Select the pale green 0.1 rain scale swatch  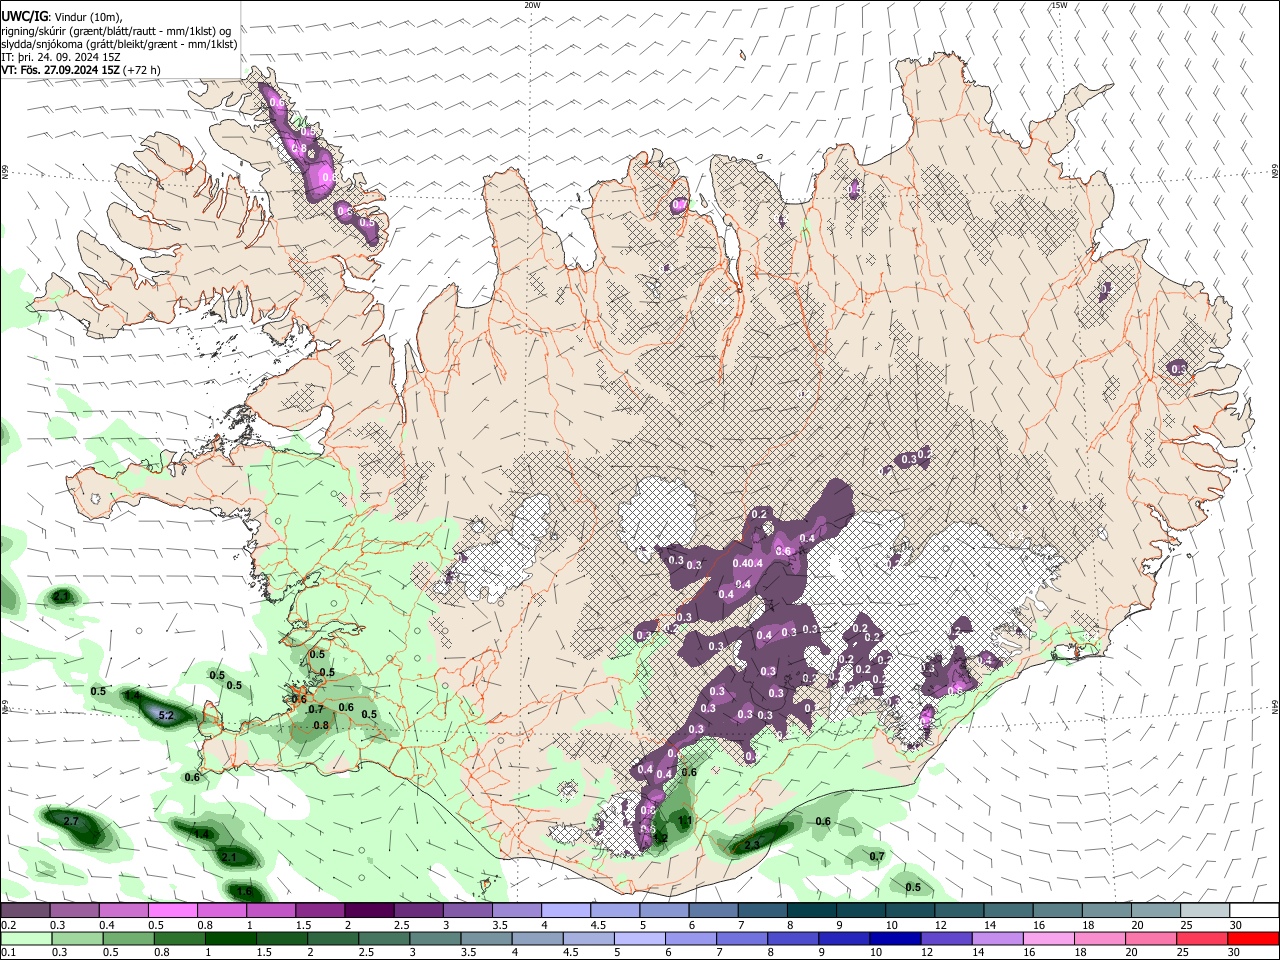click(25, 938)
